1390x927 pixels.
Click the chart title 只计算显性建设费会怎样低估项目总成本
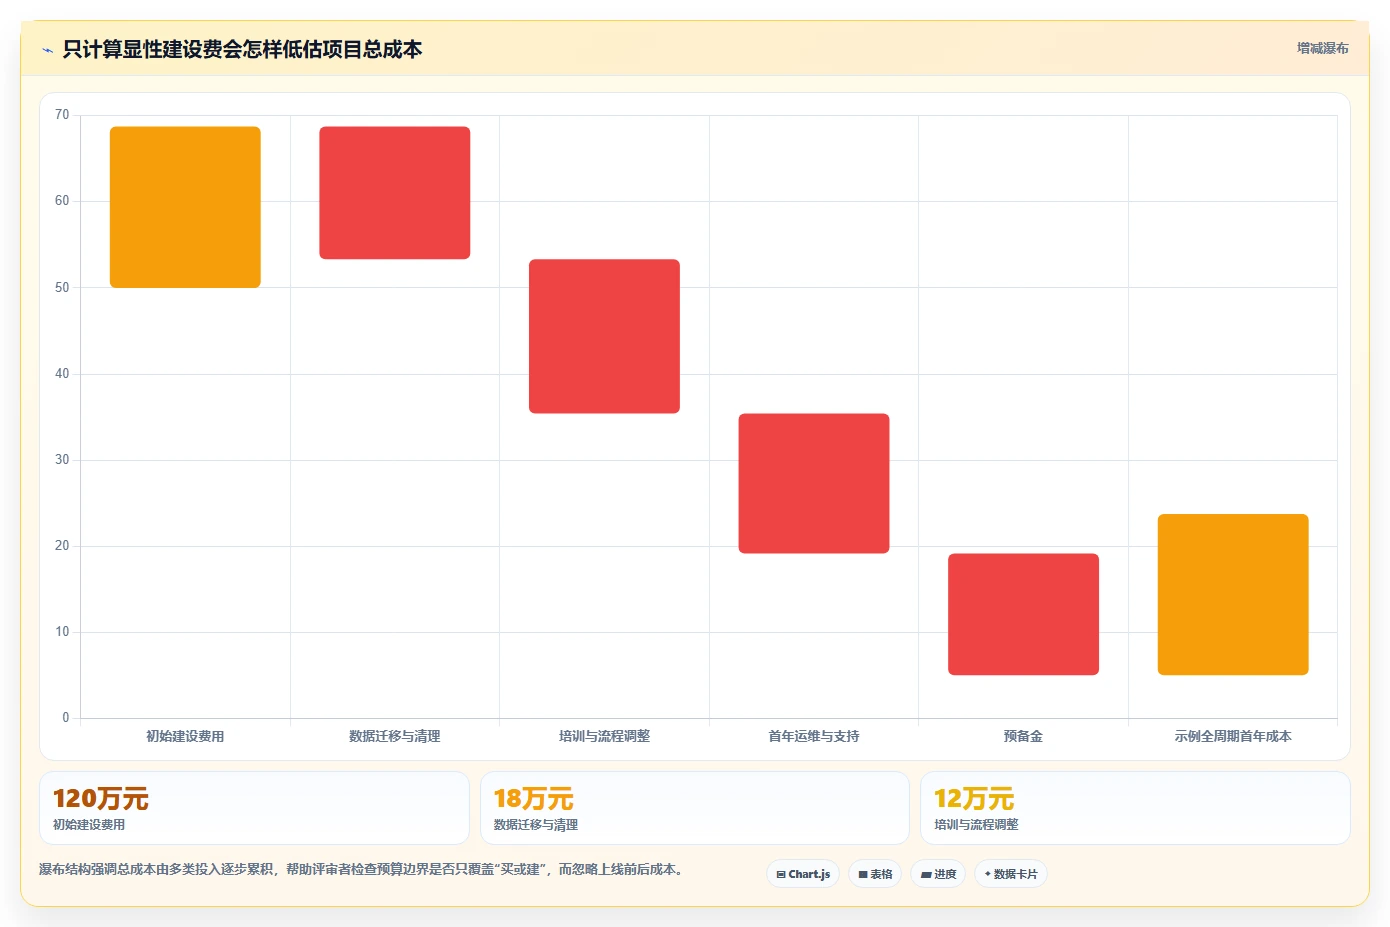point(242,49)
